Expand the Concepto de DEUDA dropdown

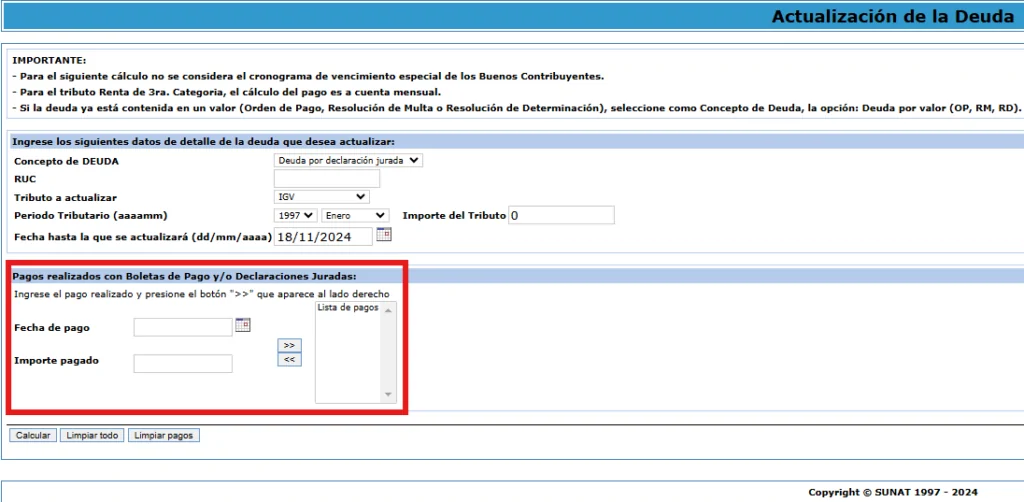[348, 160]
